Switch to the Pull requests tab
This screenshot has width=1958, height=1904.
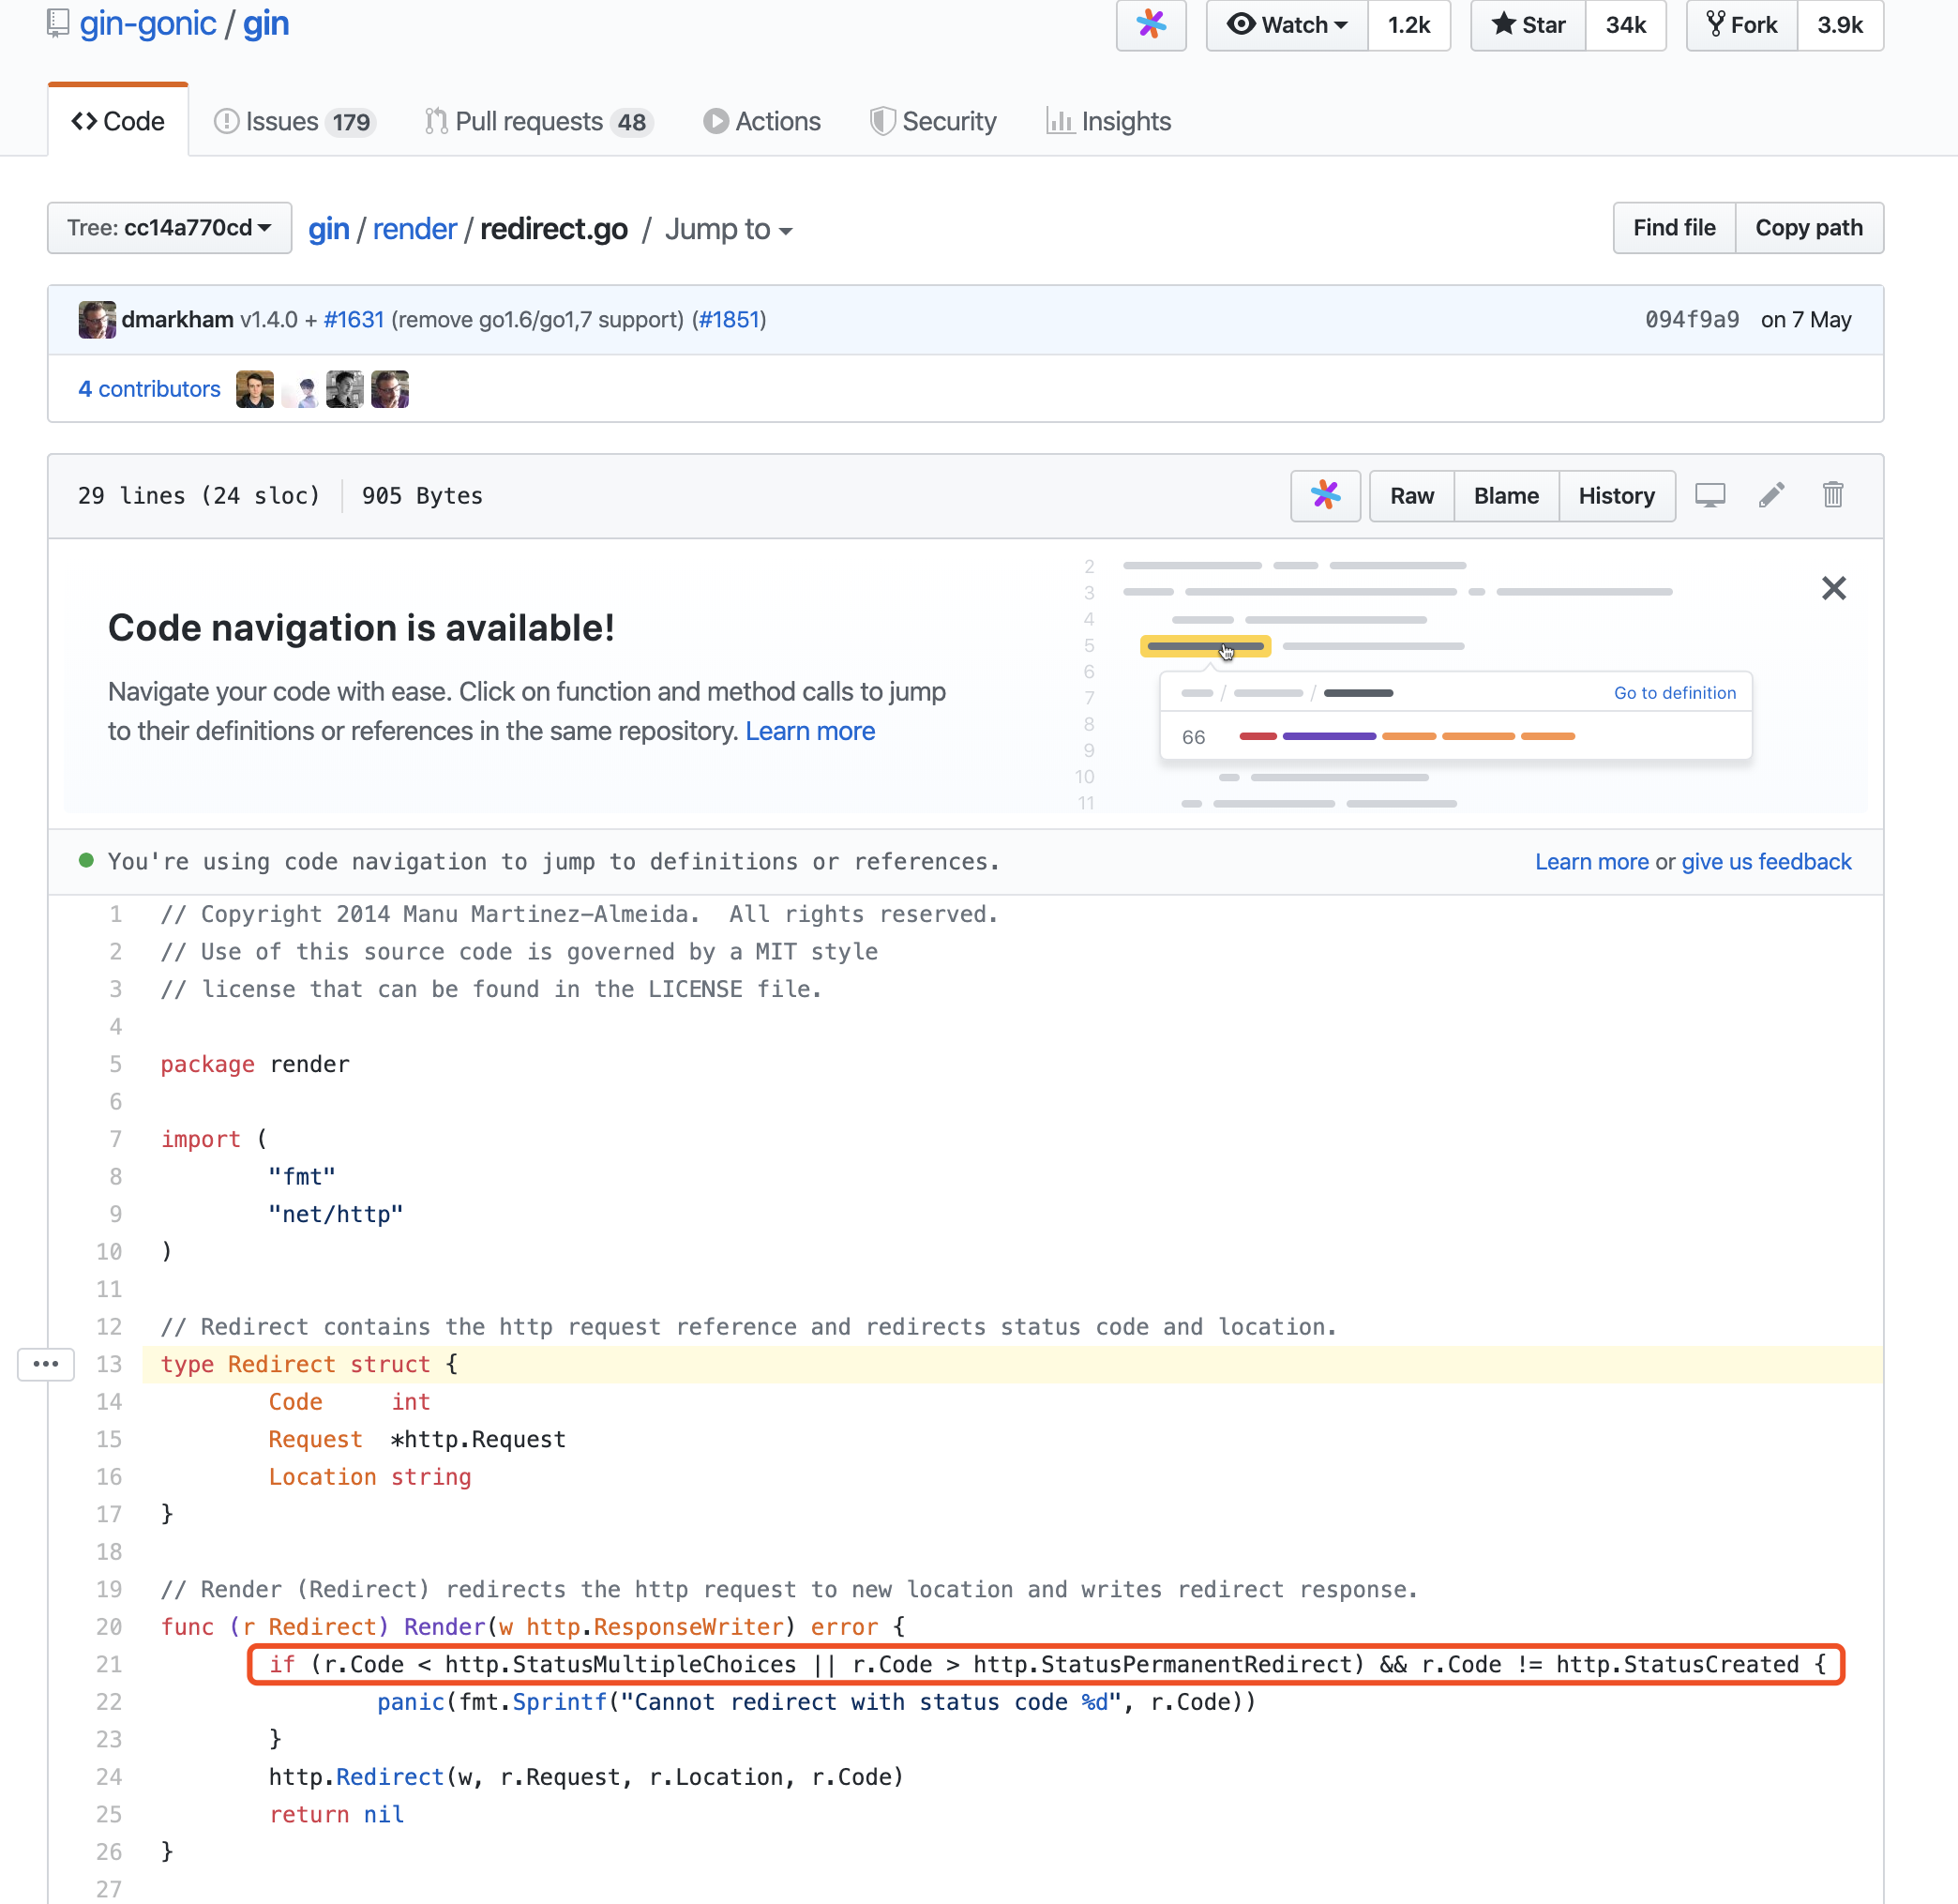pyautogui.click(x=537, y=121)
